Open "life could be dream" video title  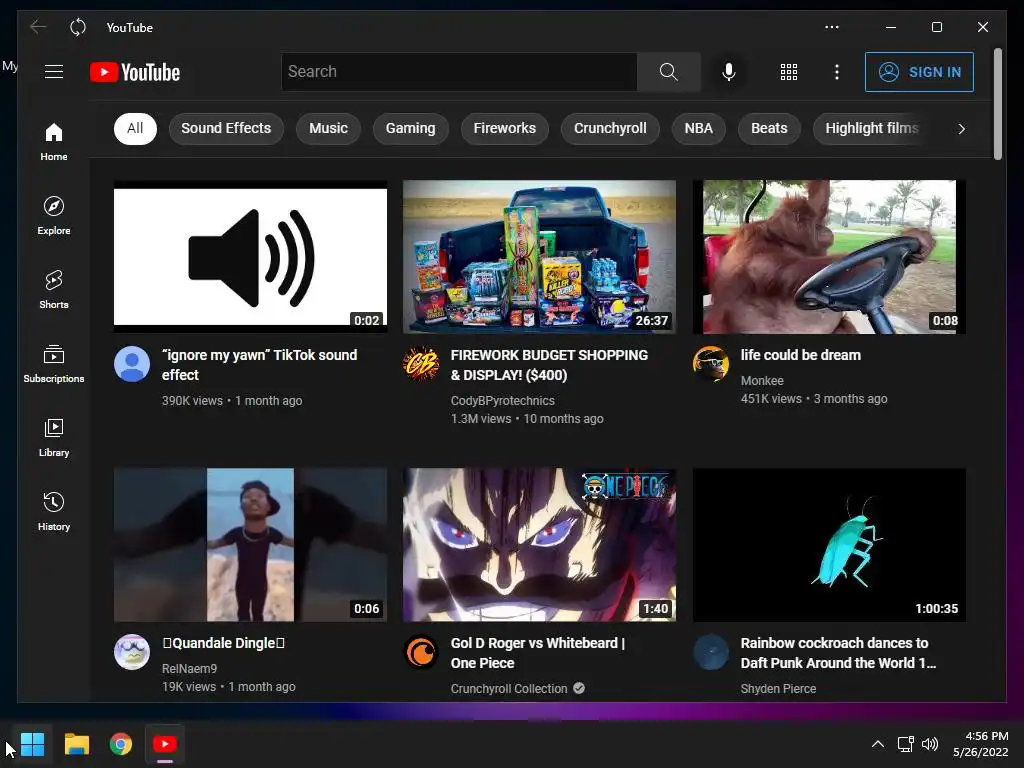pos(801,355)
